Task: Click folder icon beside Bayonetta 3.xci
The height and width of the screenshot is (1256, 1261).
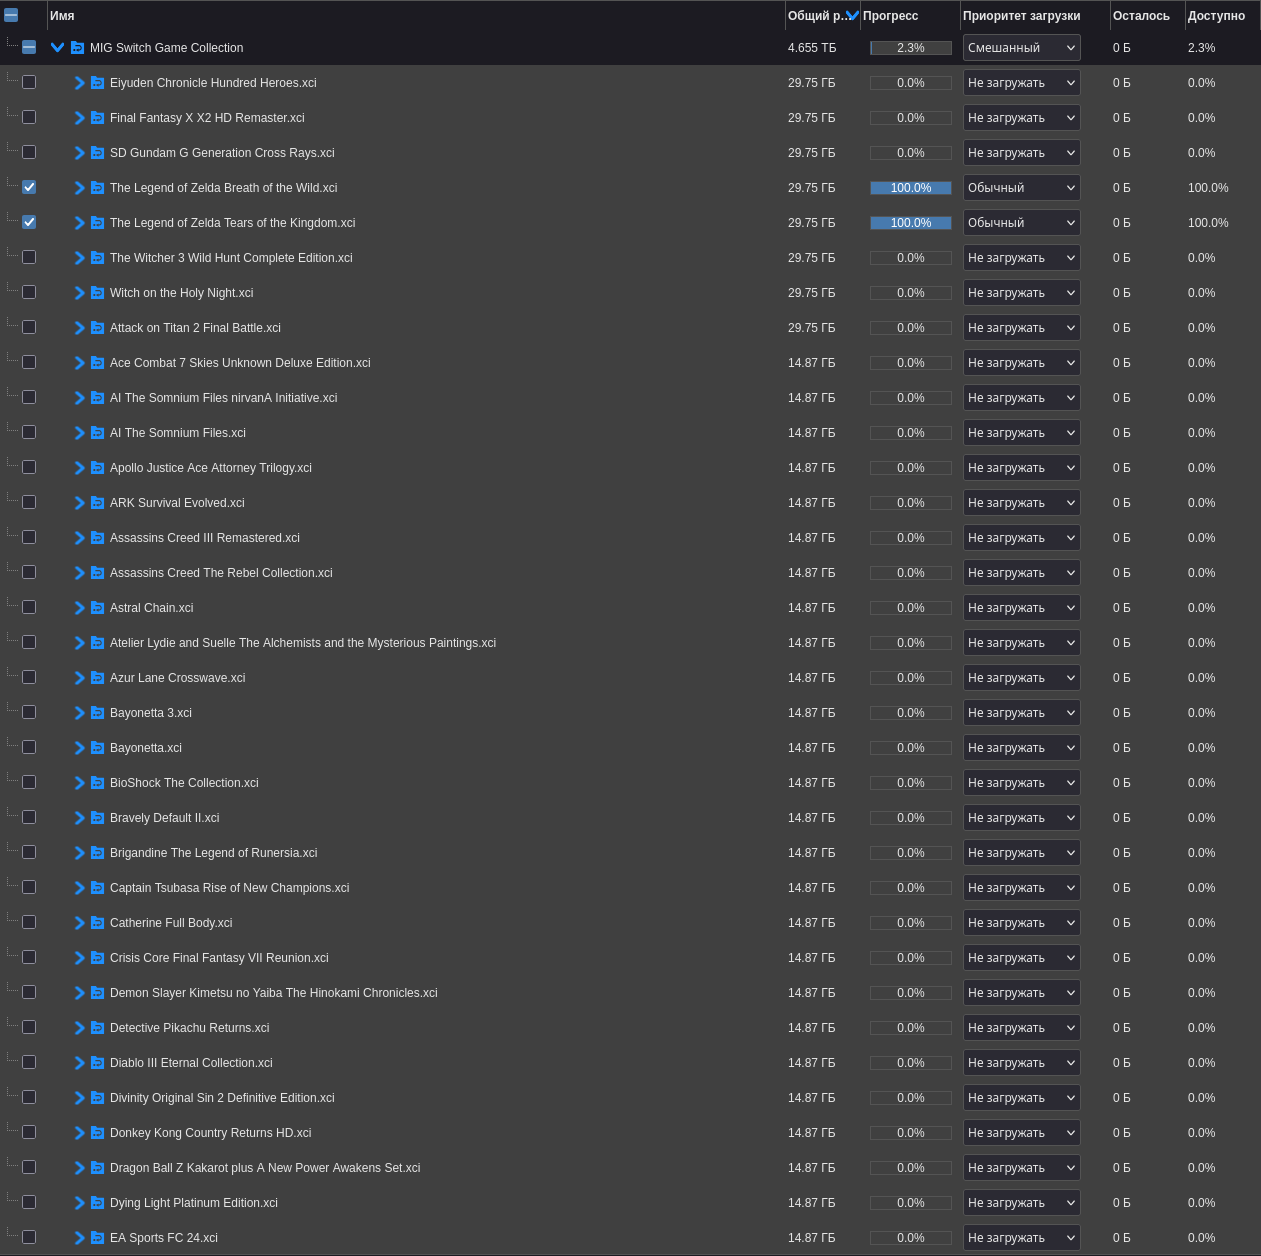Action: click(x=97, y=713)
